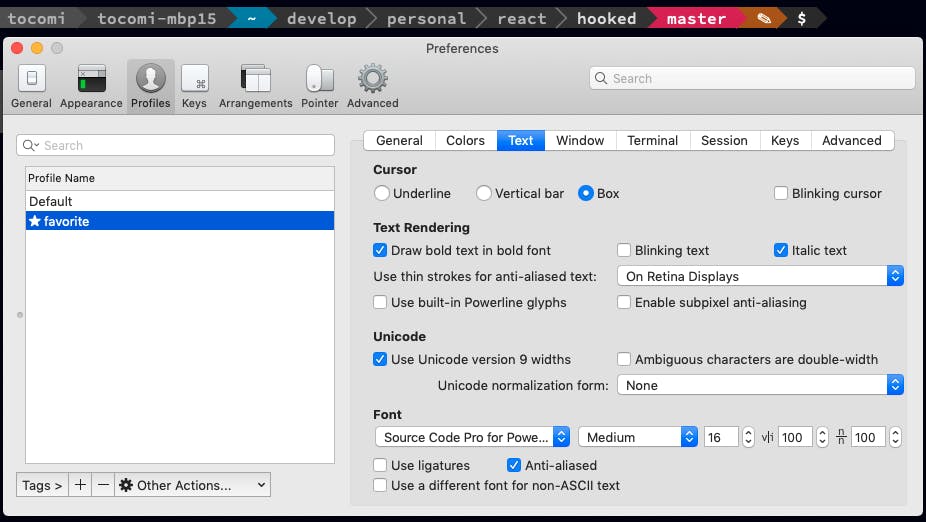
Task: Switch to the General profile tab
Action: tap(399, 141)
